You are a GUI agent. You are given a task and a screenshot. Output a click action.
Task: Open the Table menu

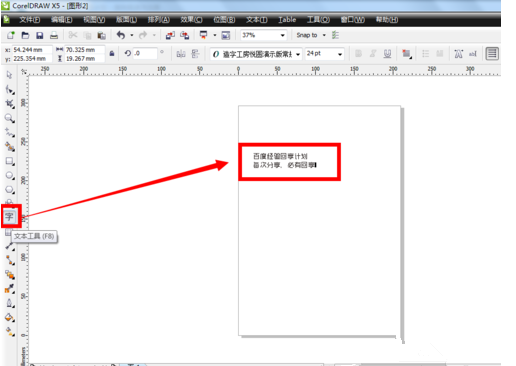[287, 20]
